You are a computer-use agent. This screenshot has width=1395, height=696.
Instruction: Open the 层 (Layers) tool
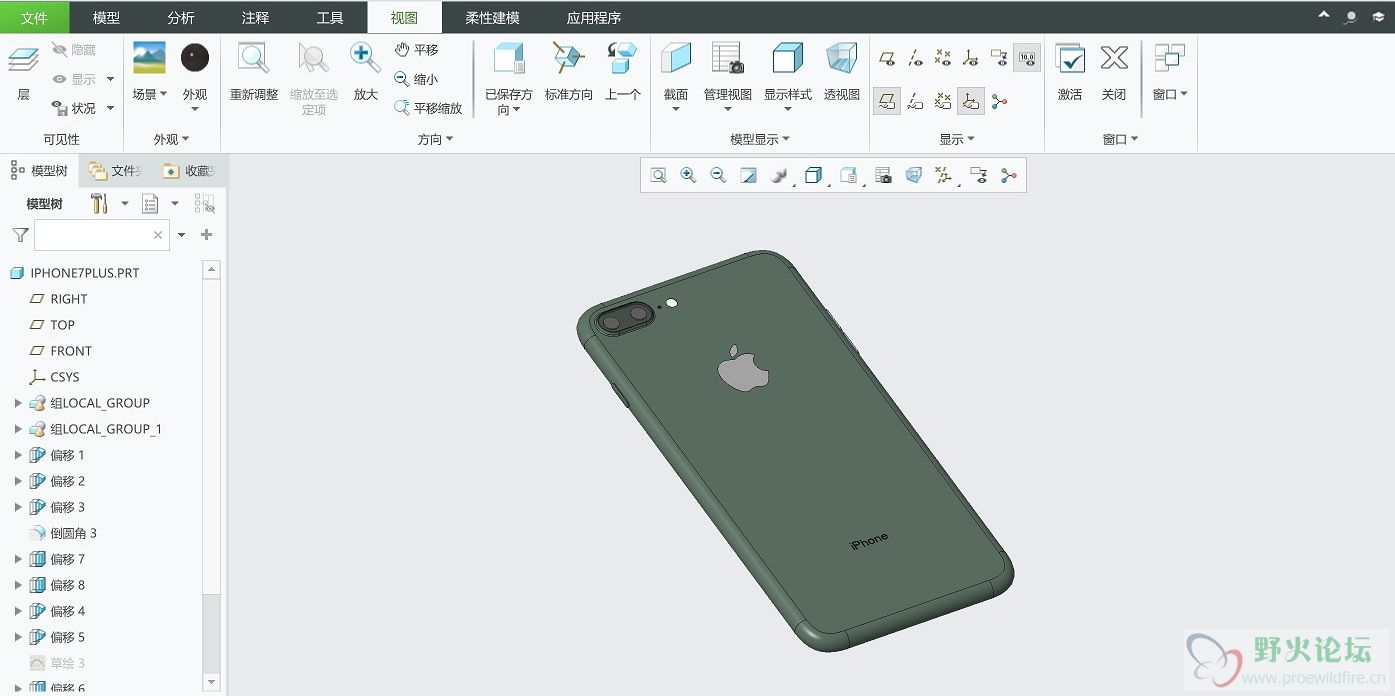coord(23,72)
